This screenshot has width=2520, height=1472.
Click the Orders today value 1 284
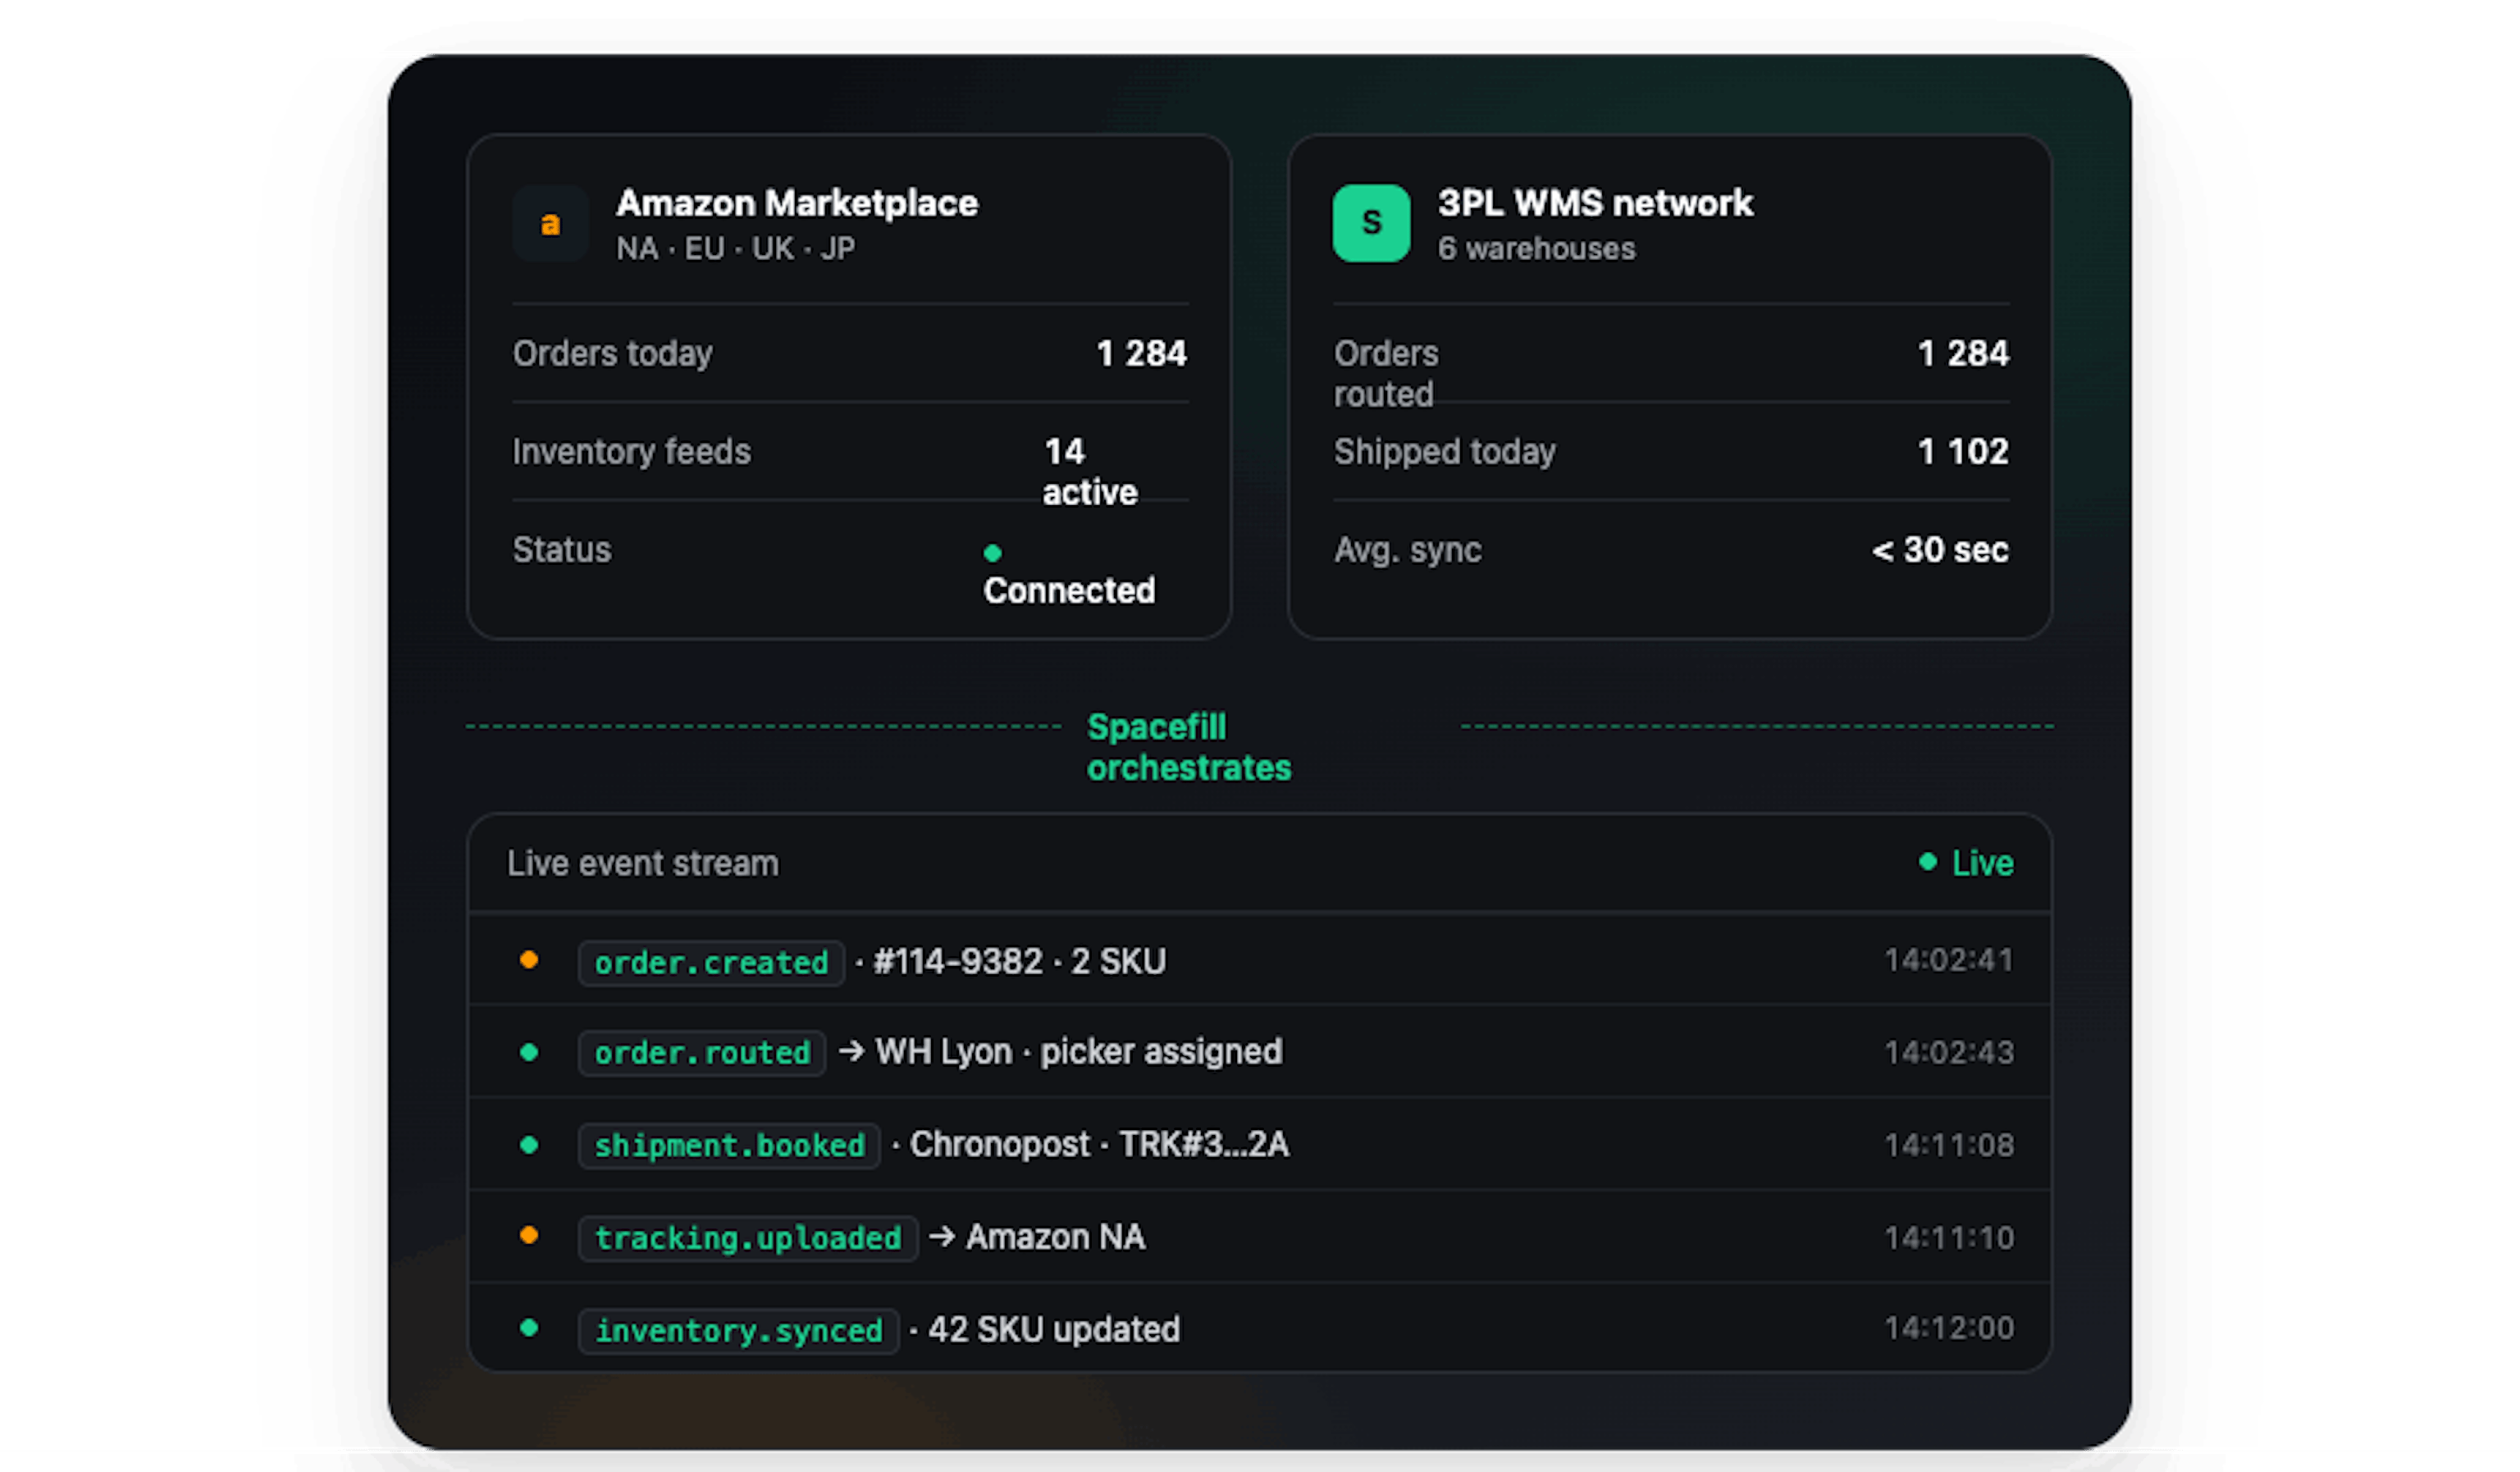1141,353
